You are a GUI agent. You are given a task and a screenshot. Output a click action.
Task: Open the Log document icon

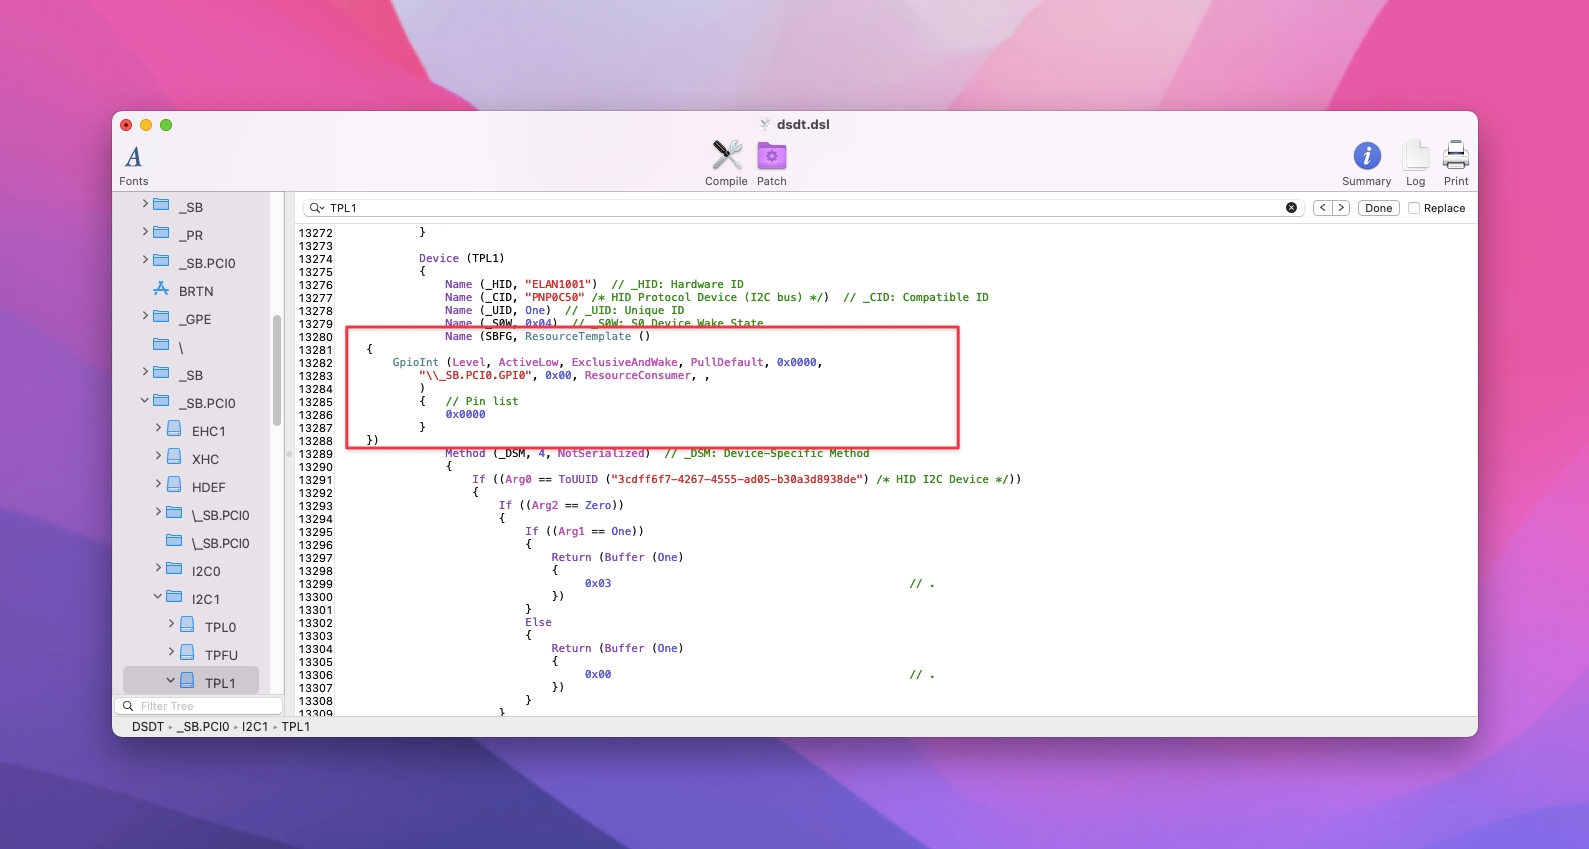click(x=1415, y=156)
